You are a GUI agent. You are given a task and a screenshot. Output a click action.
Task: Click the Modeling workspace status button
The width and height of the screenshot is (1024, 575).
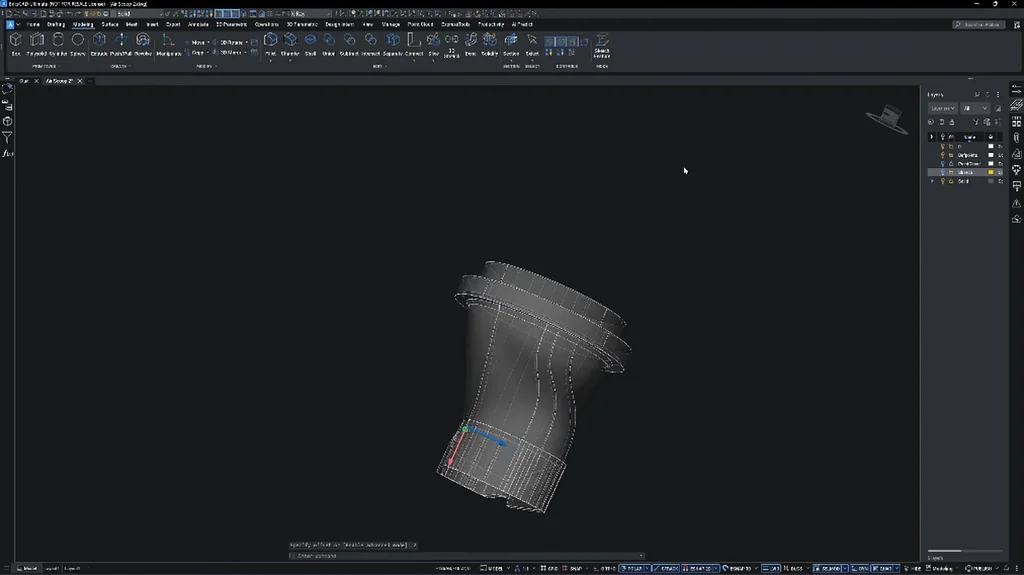pos(941,568)
